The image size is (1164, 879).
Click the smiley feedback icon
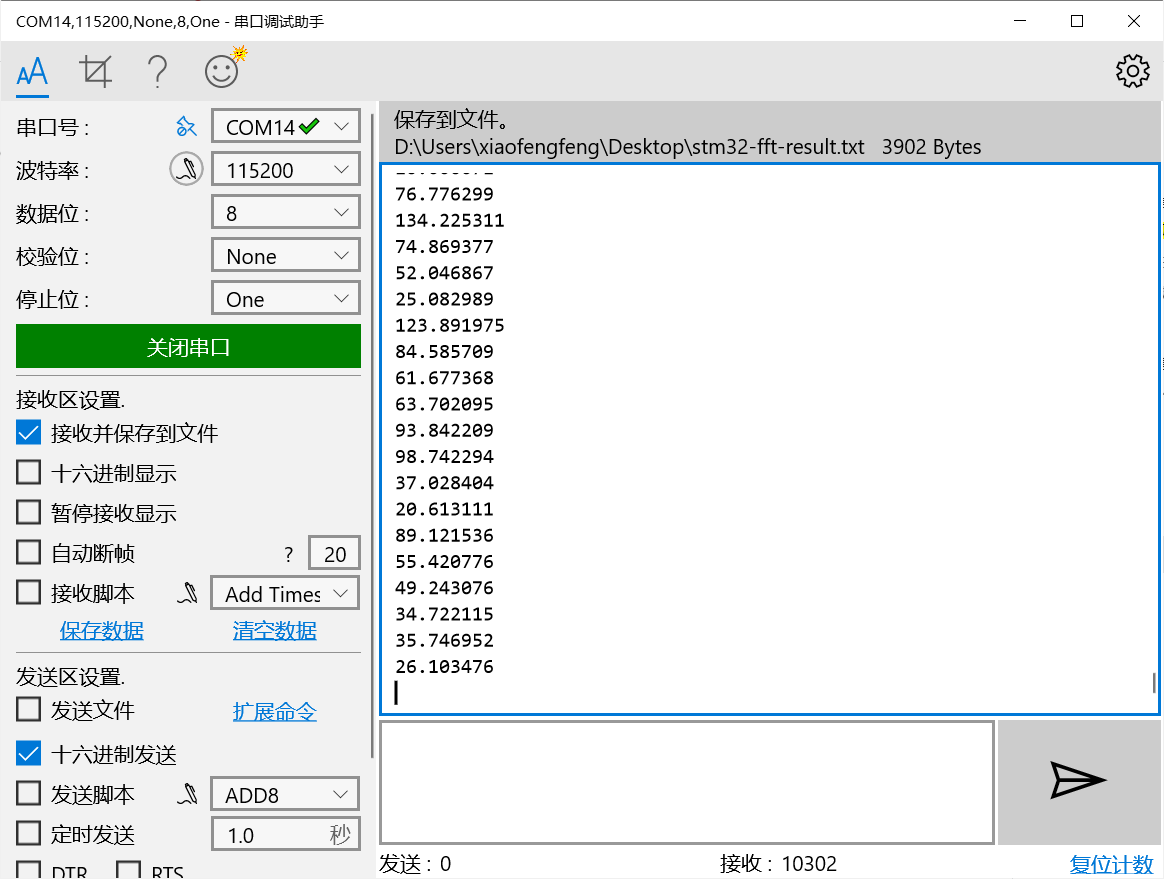(221, 70)
